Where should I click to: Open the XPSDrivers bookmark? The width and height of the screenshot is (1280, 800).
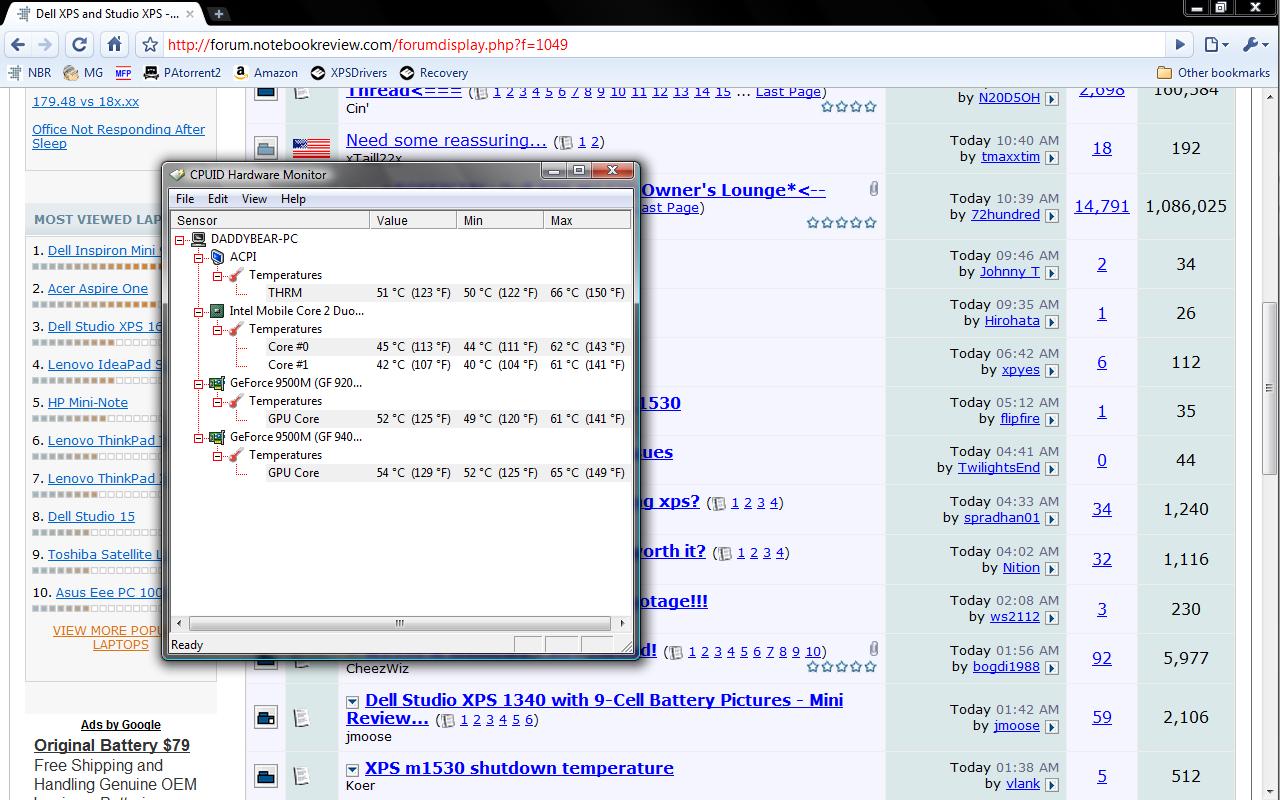coord(349,72)
